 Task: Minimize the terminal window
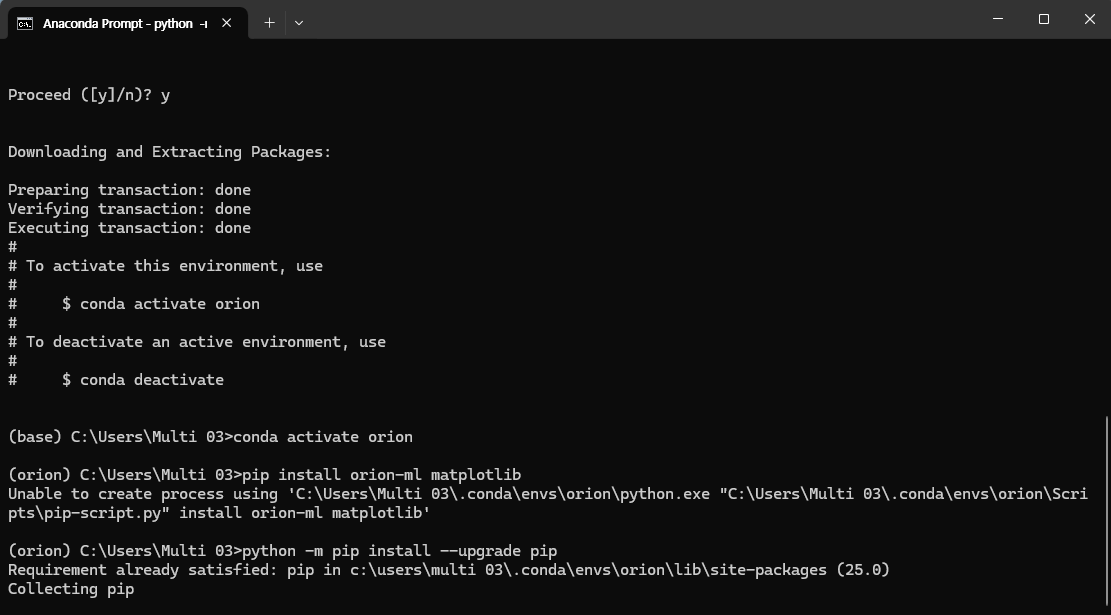tap(998, 19)
